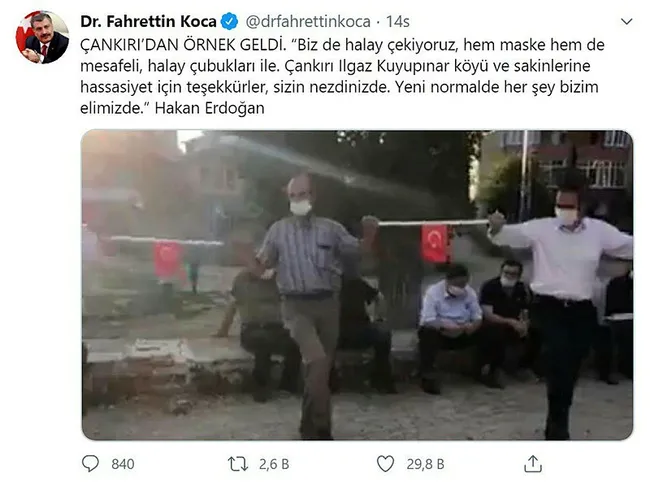The width and height of the screenshot is (650, 482).
Task: Click the blurred red flag at video left
Action: (167, 260)
